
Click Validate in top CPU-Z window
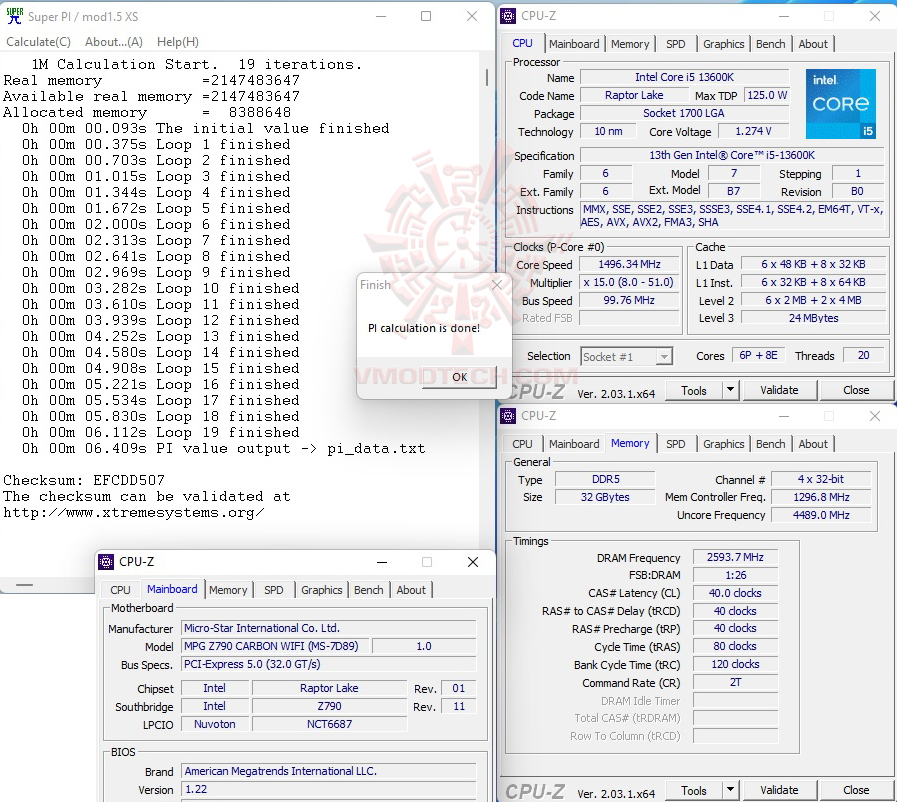tap(779, 390)
